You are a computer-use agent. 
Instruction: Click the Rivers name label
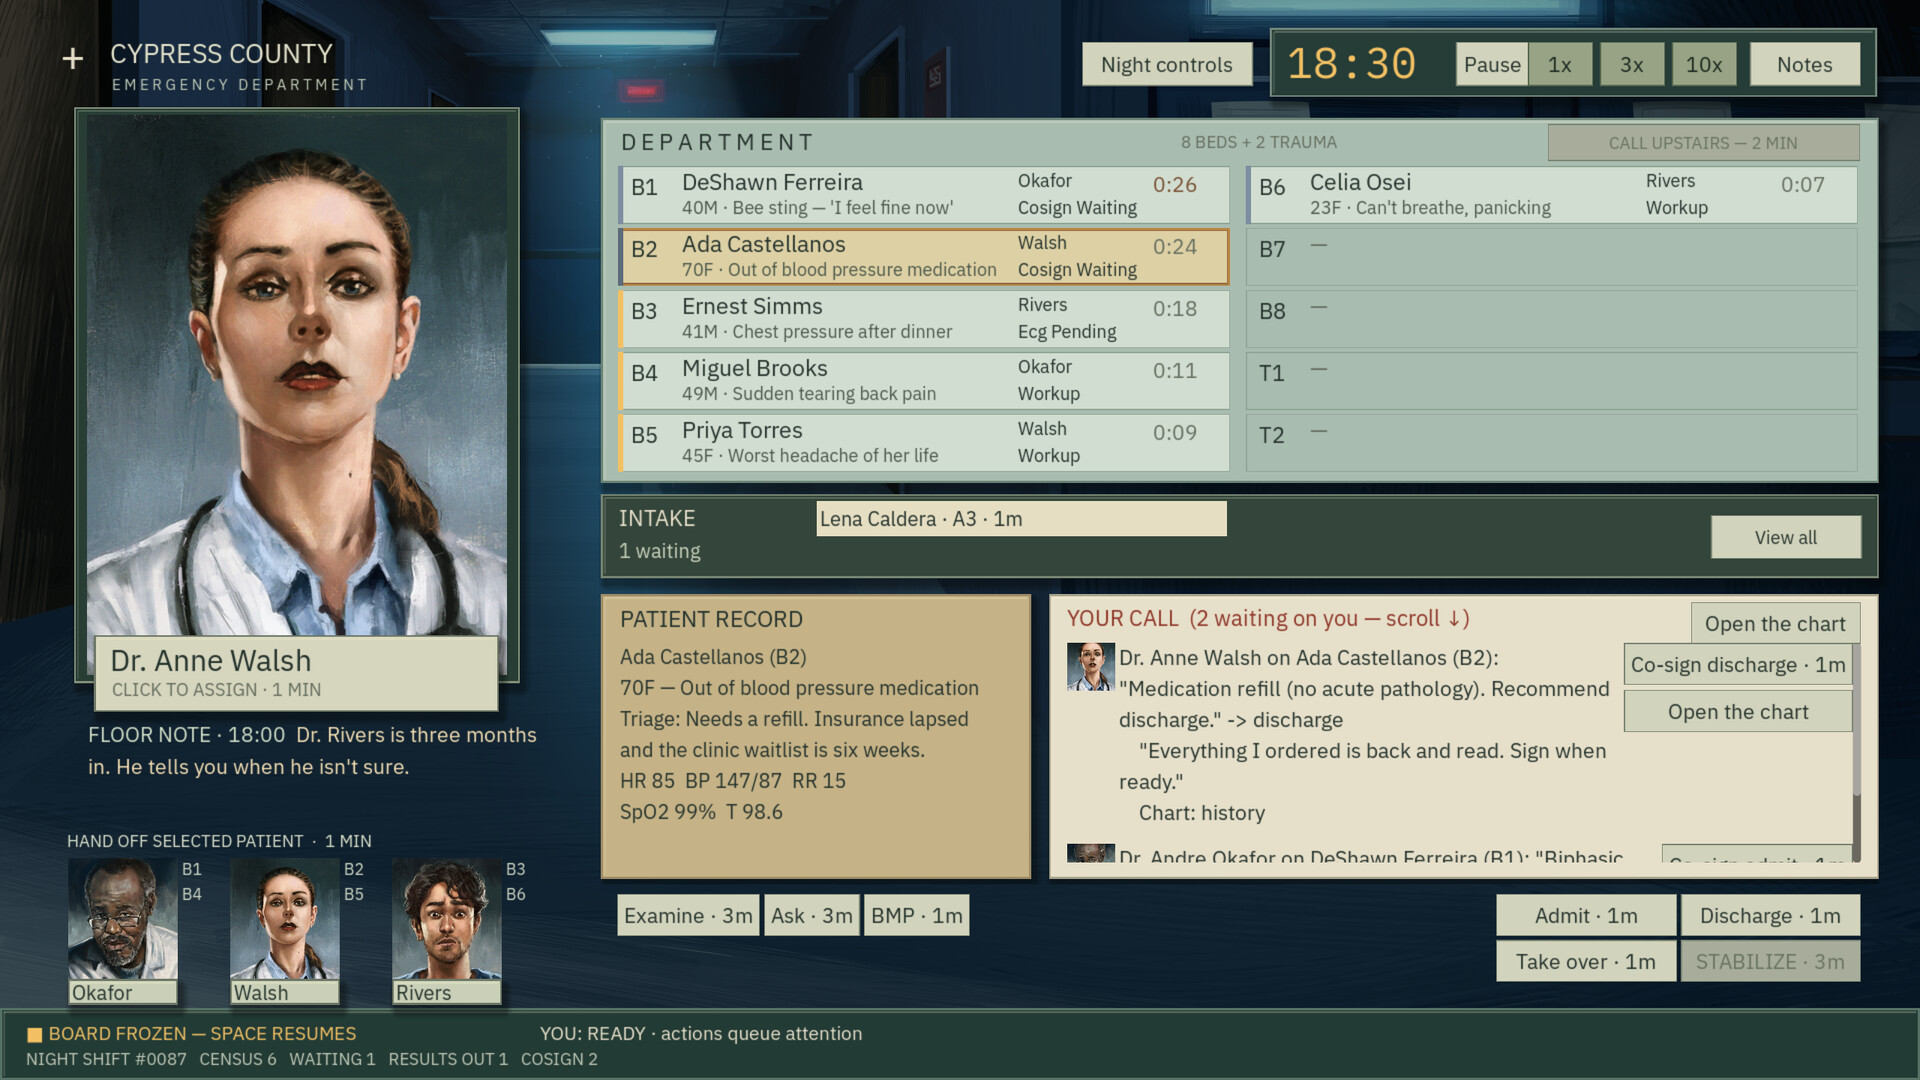447,993
